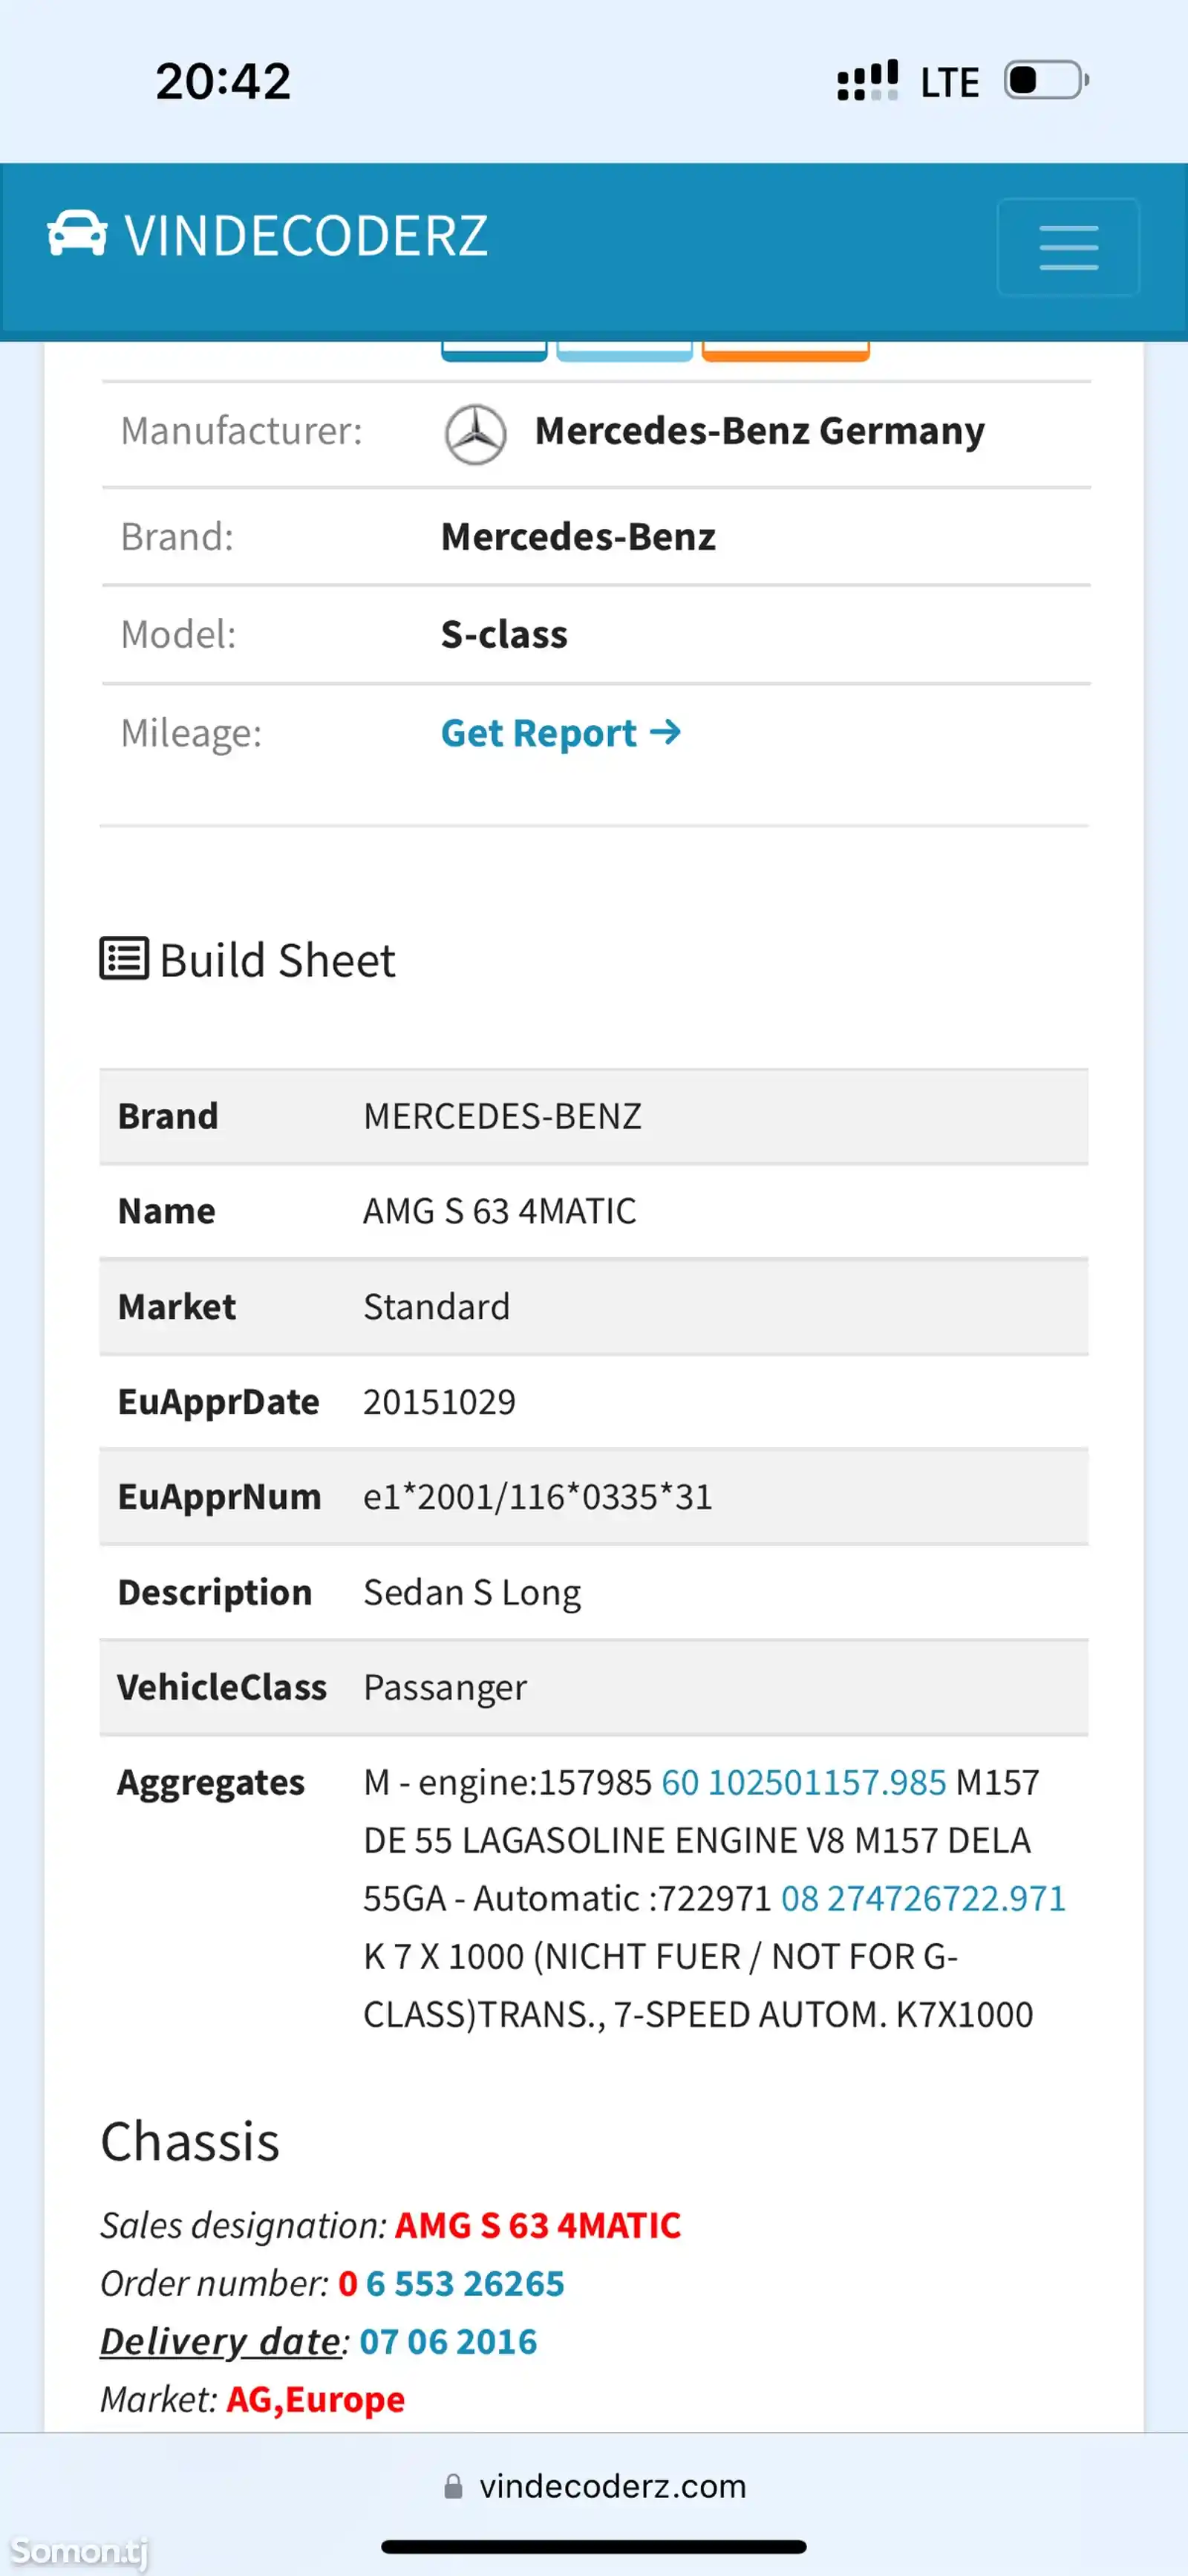This screenshot has height=2576, width=1188.
Task: Click the Chassis section heading
Action: (190, 2141)
